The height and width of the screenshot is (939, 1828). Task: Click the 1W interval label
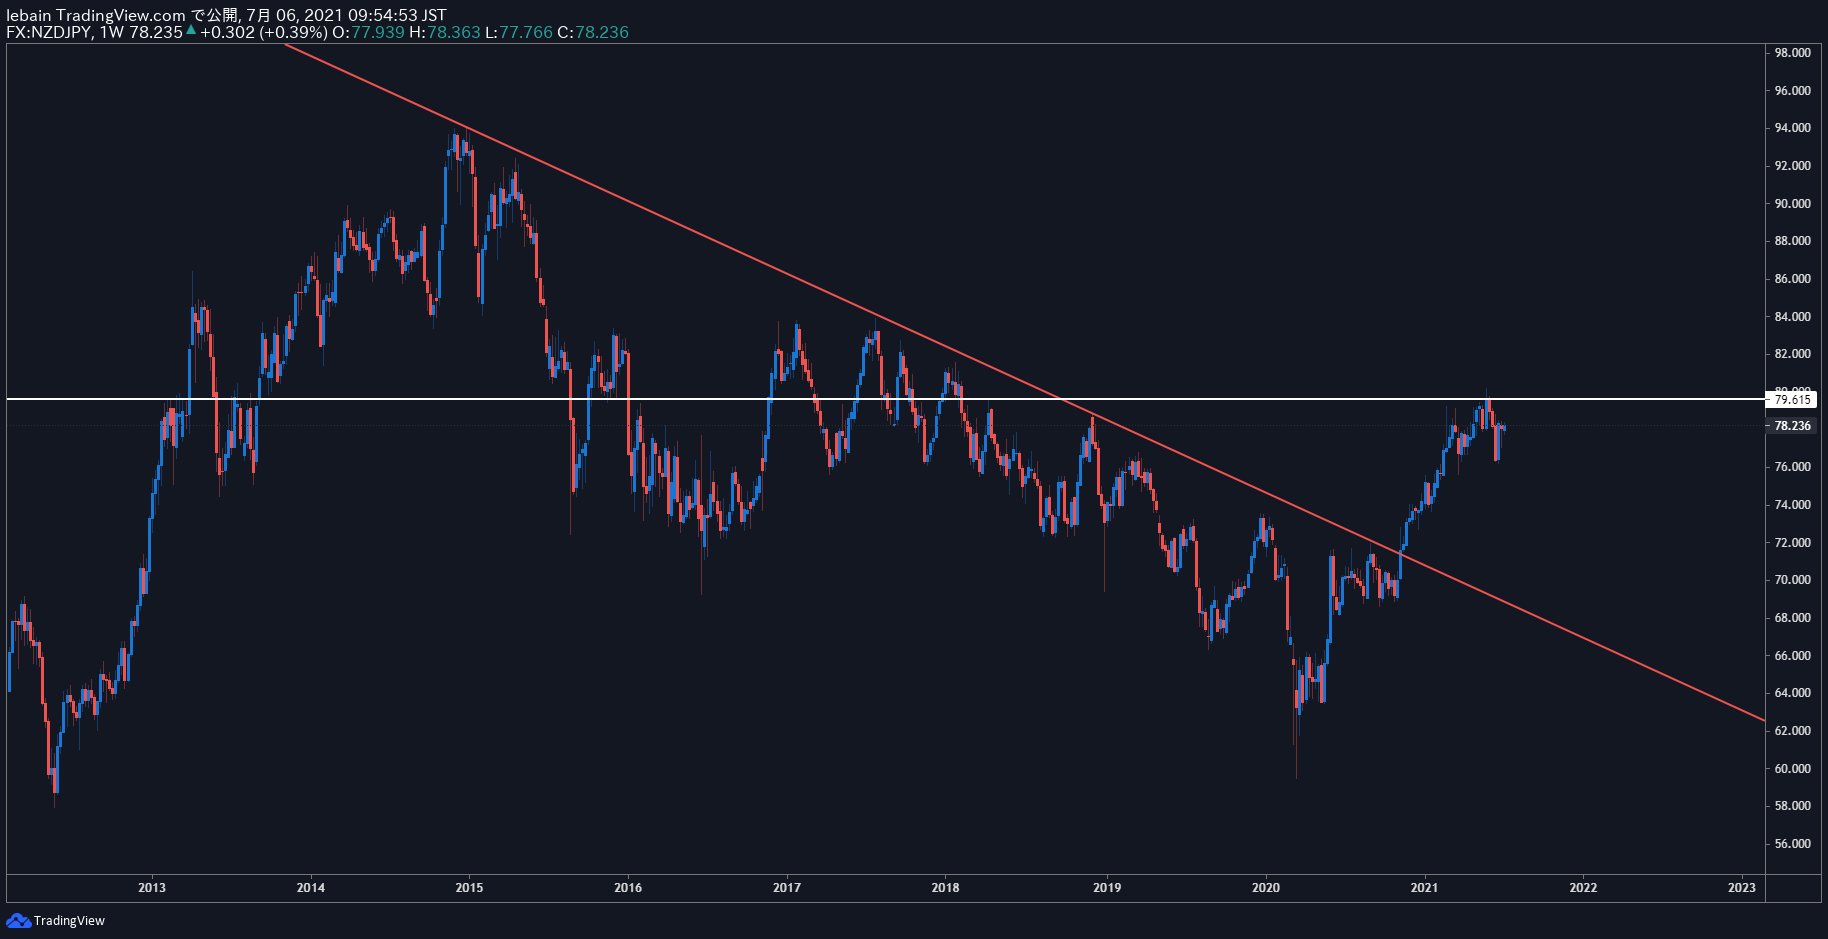coord(111,32)
